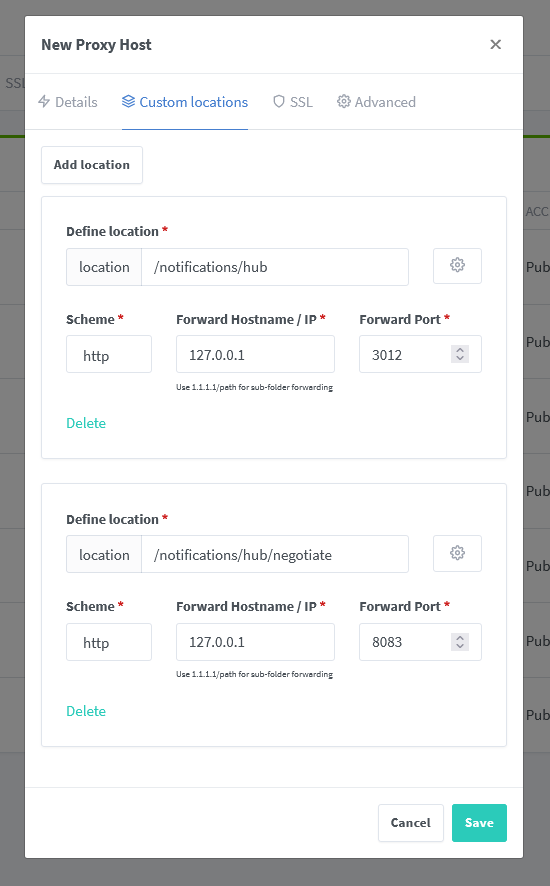Decrease the Forward Port 3012 stepper
The height and width of the screenshot is (886, 550).
(x=460, y=358)
